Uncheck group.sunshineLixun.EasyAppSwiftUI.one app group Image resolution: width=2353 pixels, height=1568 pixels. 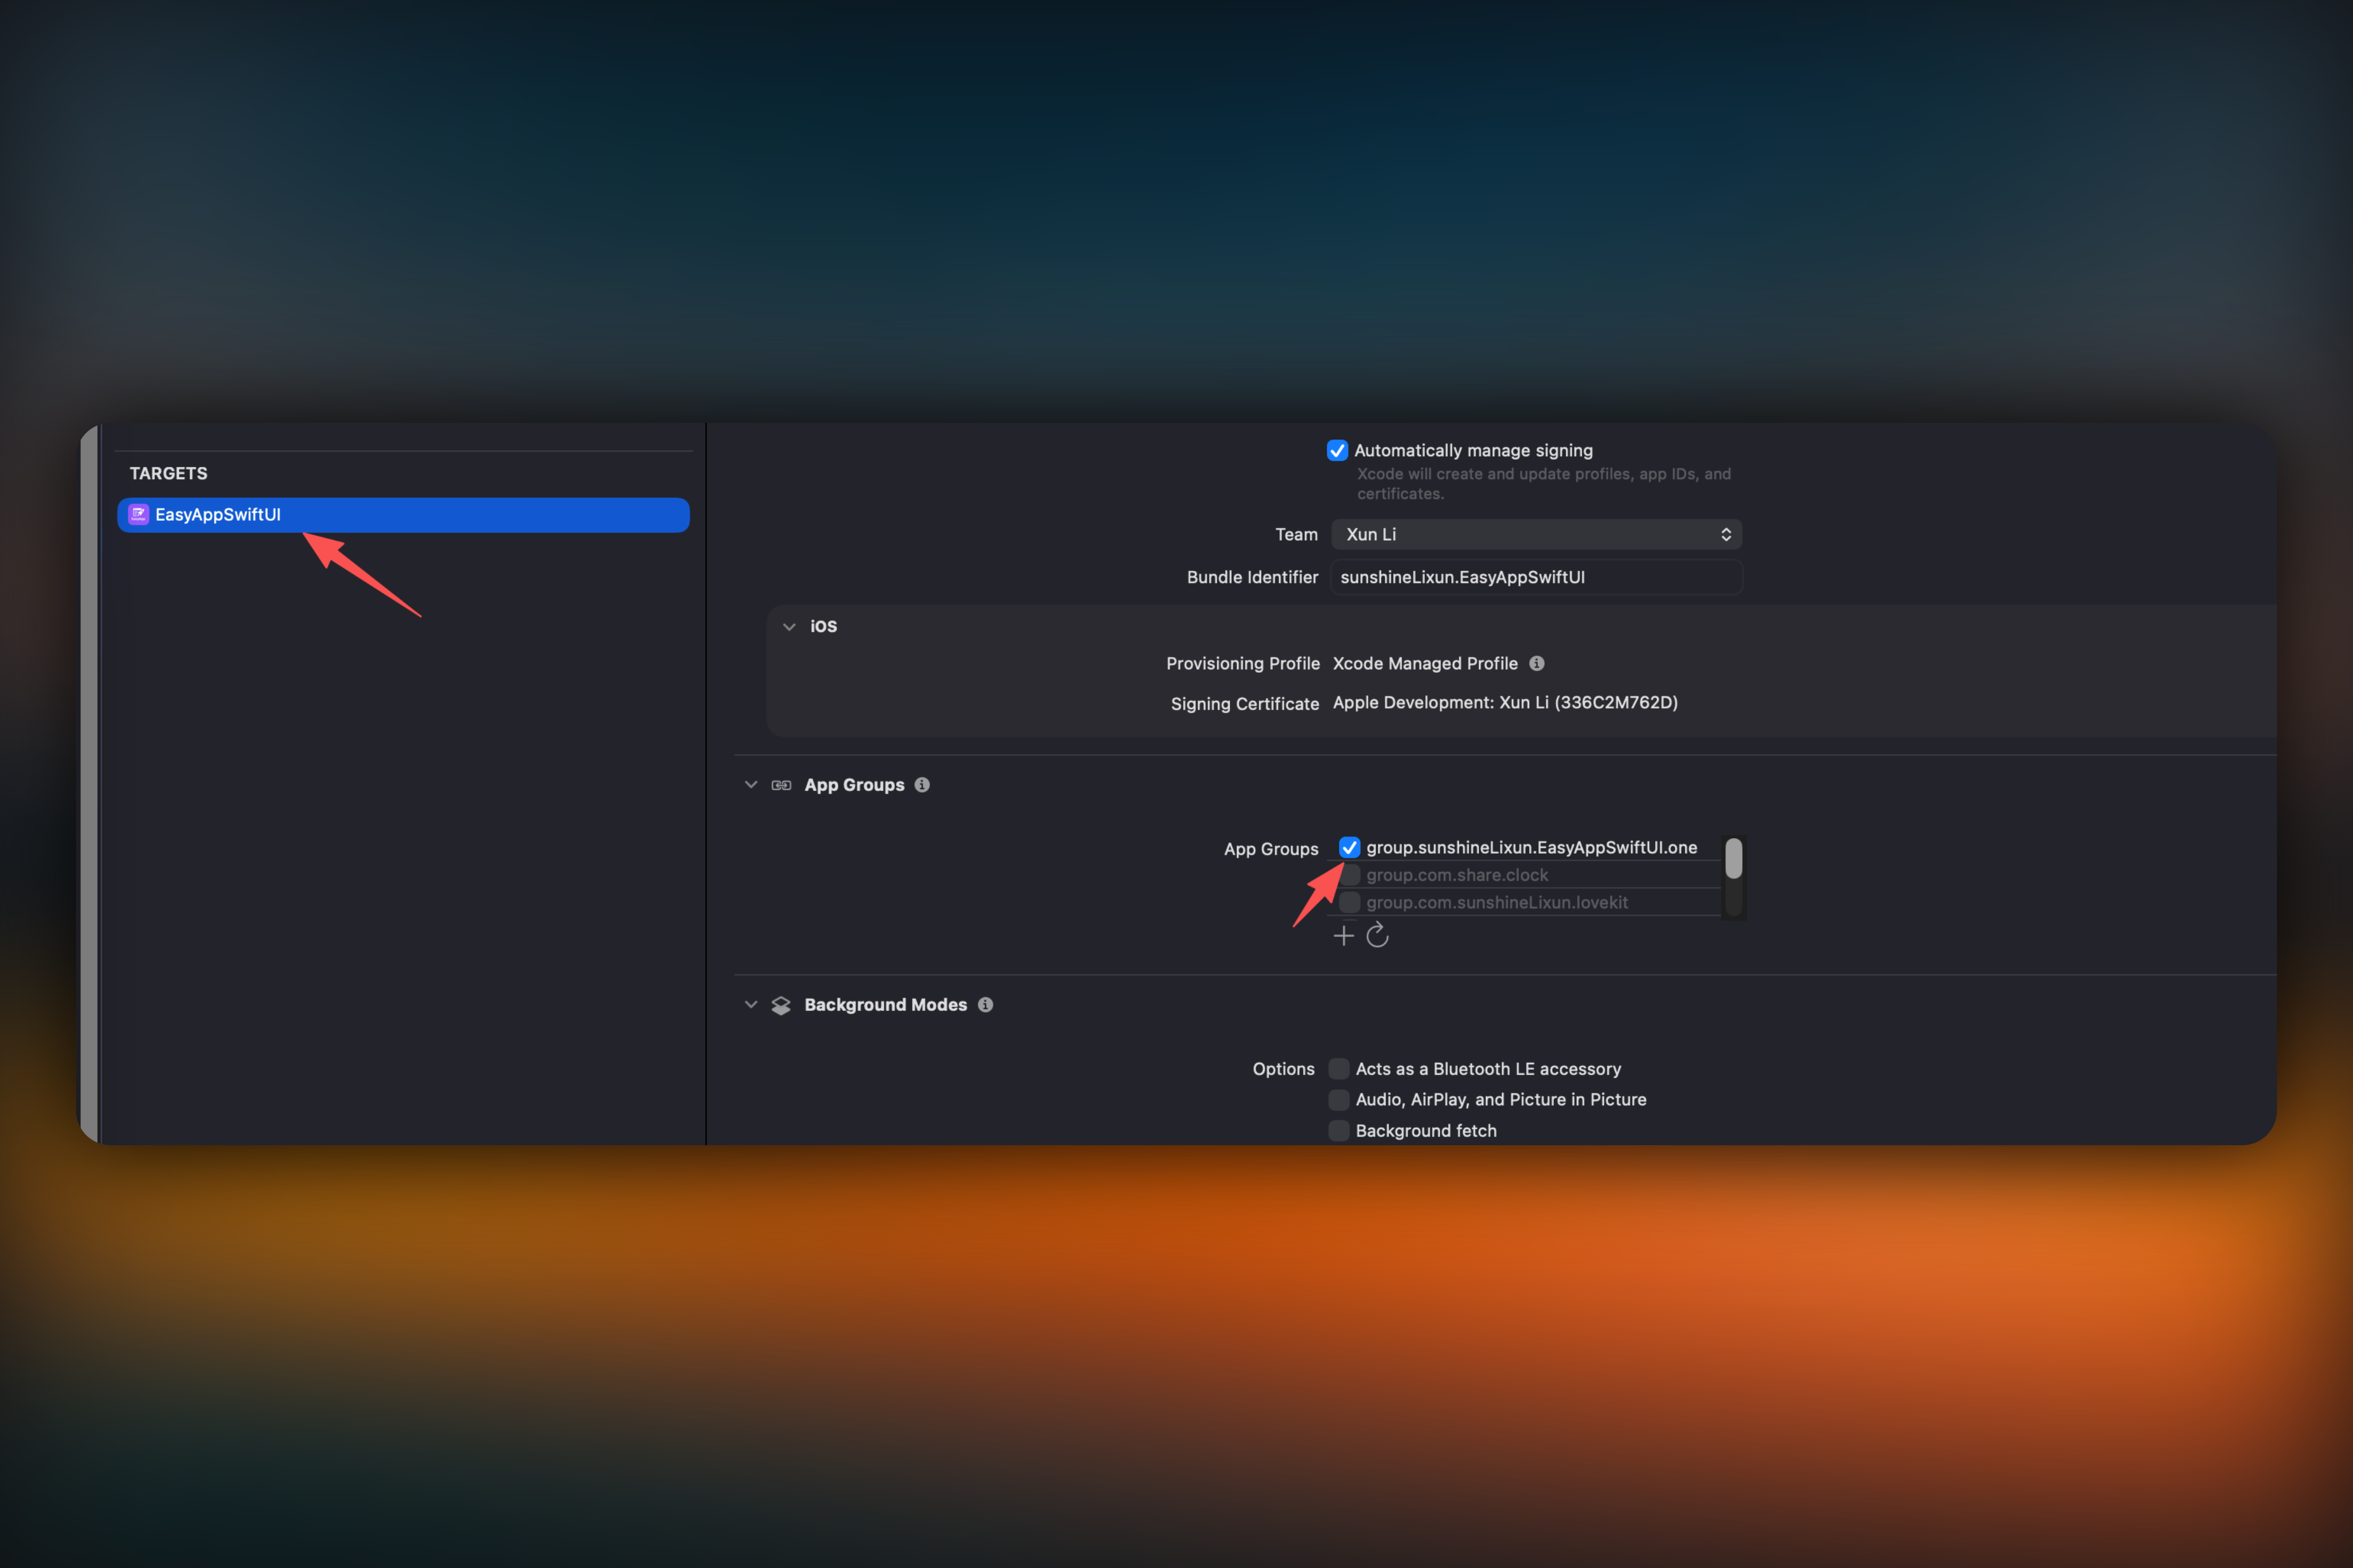coord(1349,848)
